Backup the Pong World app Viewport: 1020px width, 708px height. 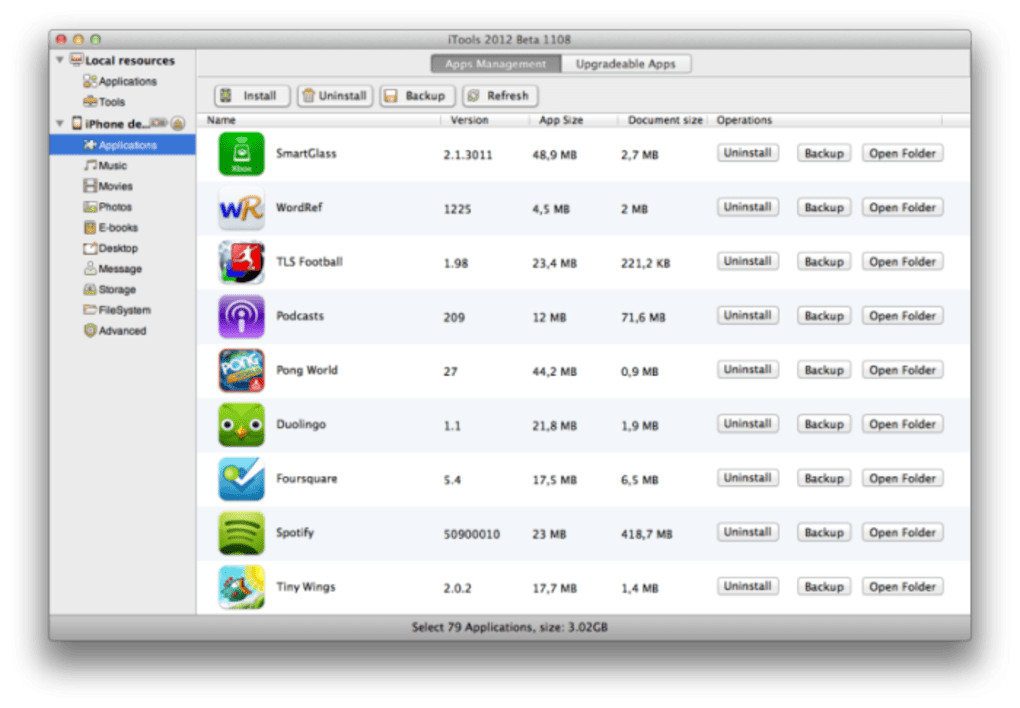click(824, 370)
